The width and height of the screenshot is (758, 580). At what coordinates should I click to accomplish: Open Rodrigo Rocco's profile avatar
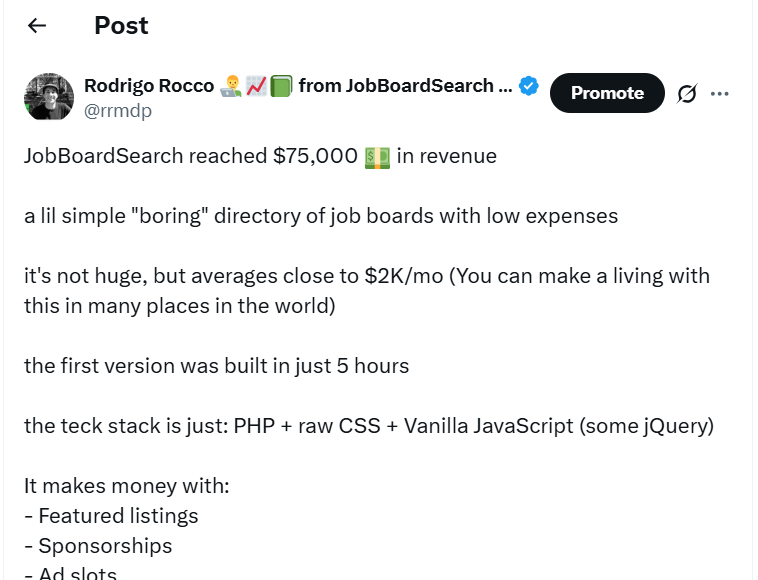point(49,97)
